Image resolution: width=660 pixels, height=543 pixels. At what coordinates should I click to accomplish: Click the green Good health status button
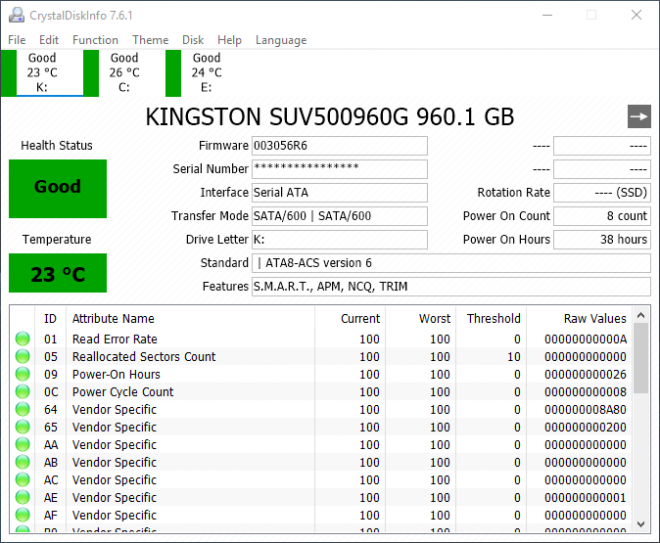click(58, 189)
